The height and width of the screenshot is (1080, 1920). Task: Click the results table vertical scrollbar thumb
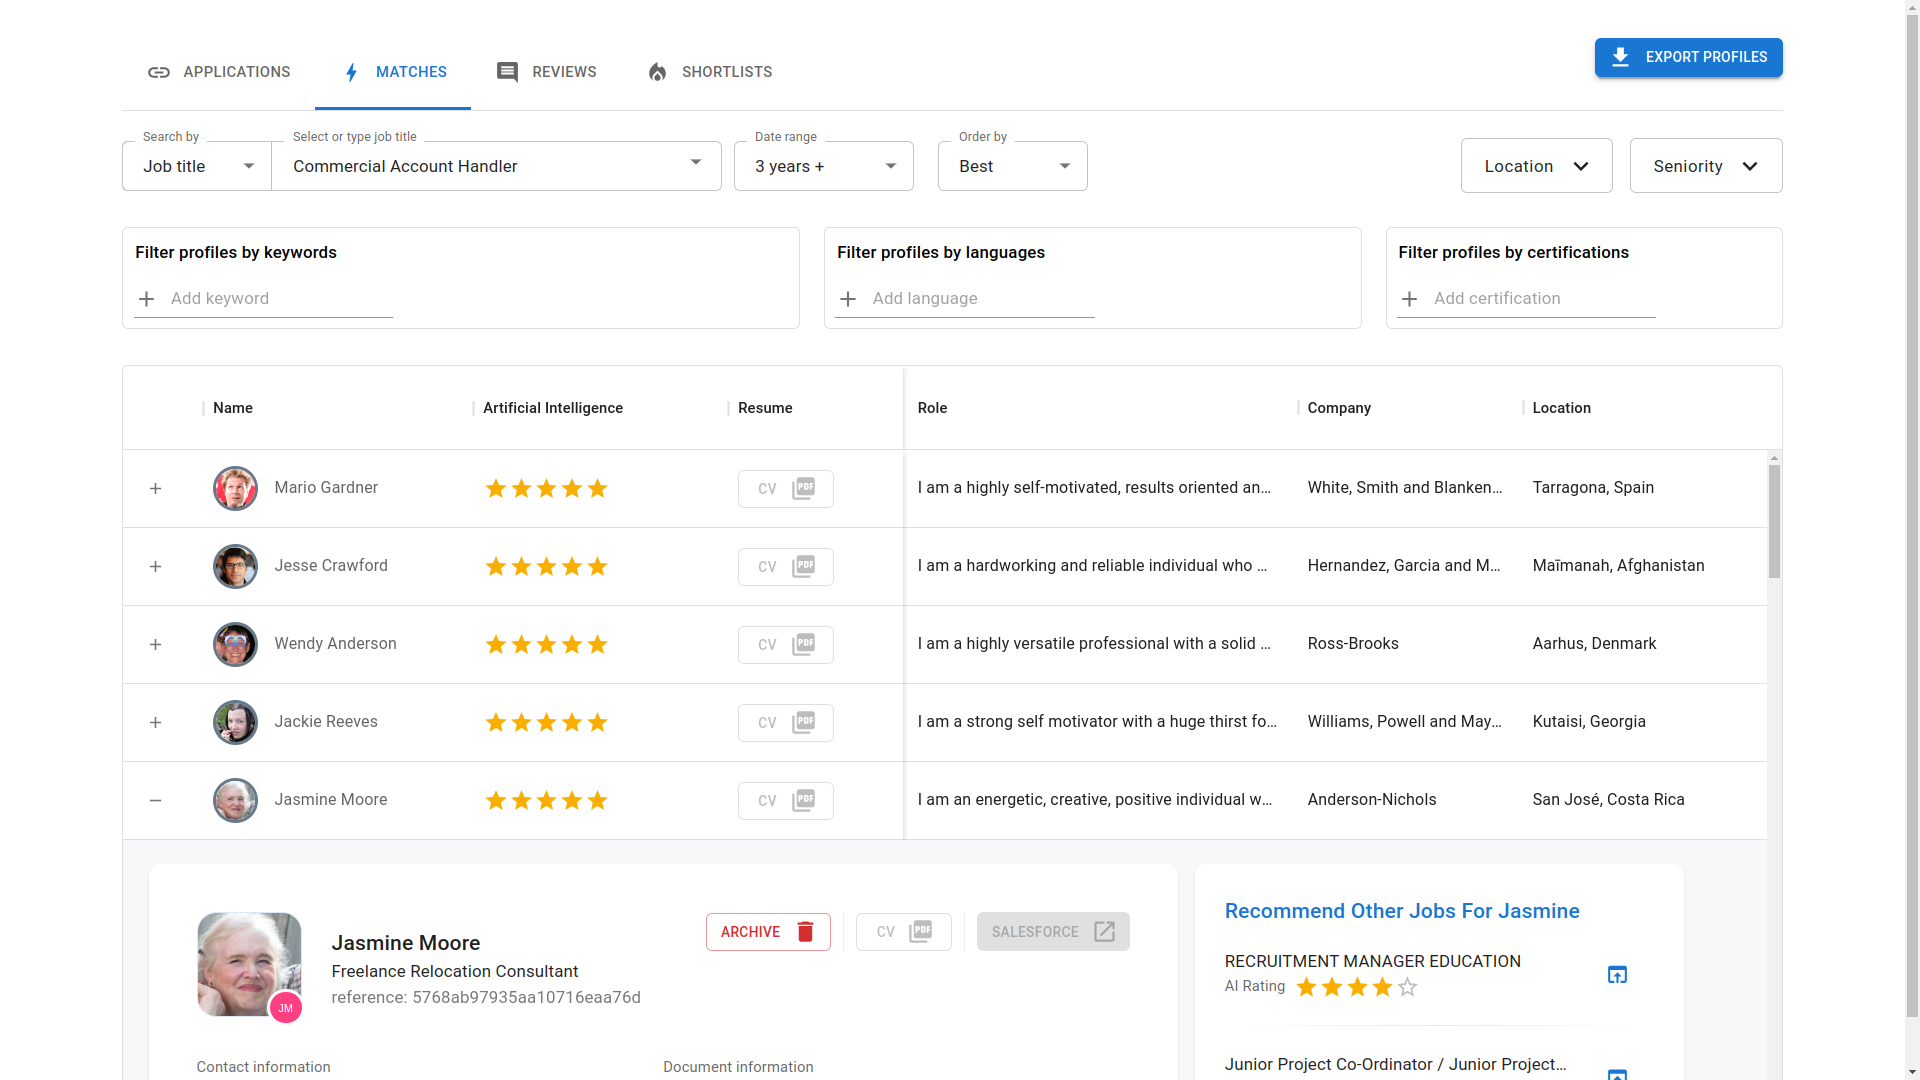(1774, 520)
